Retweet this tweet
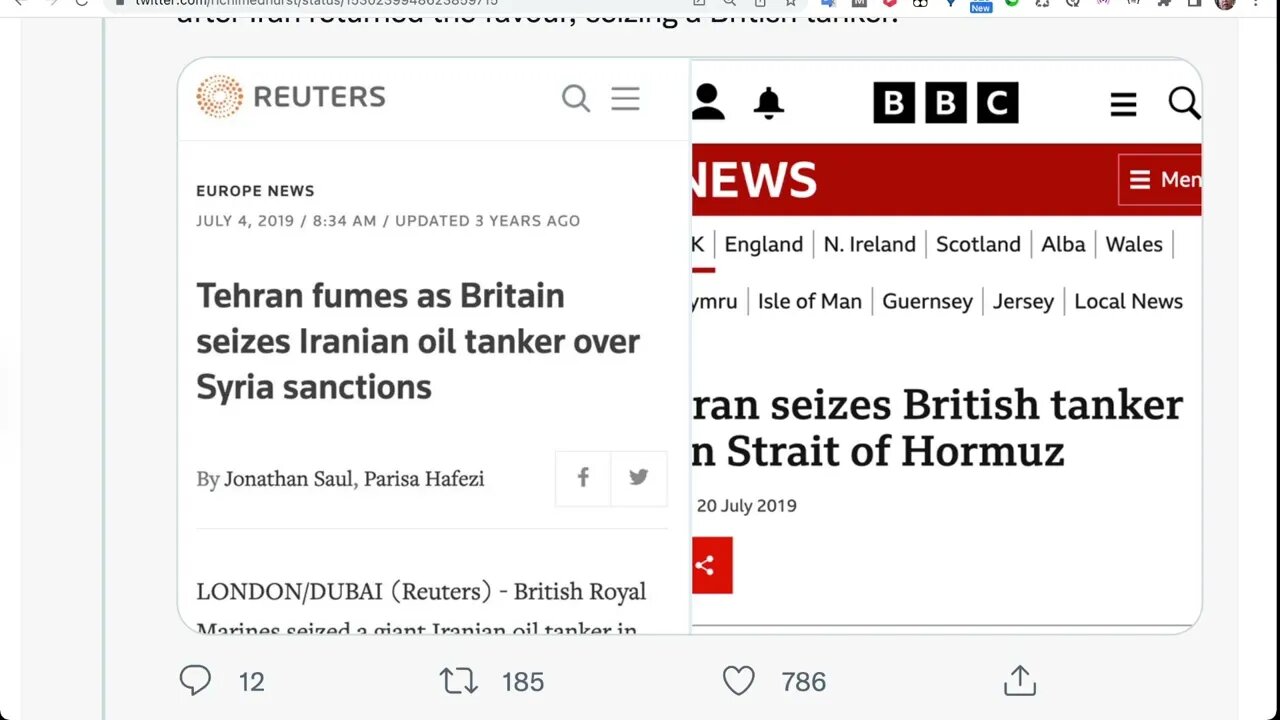Viewport: 1280px width, 720px height. [459, 681]
